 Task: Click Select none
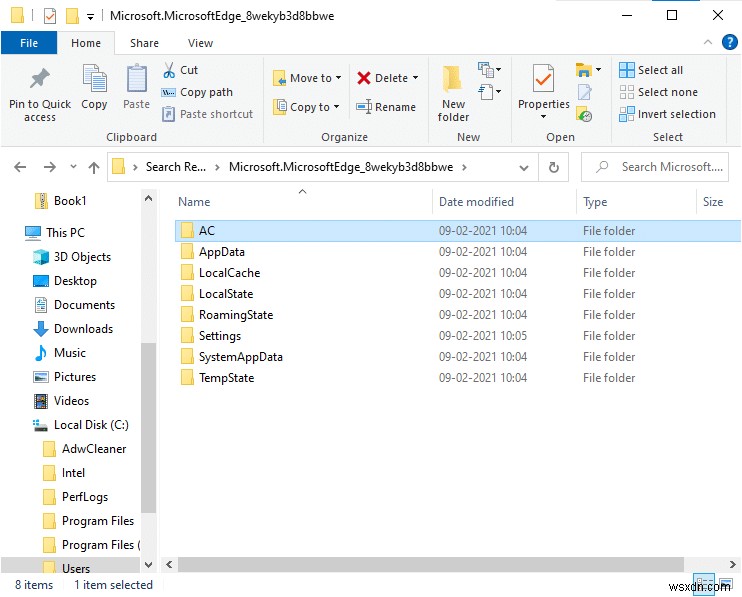(659, 92)
